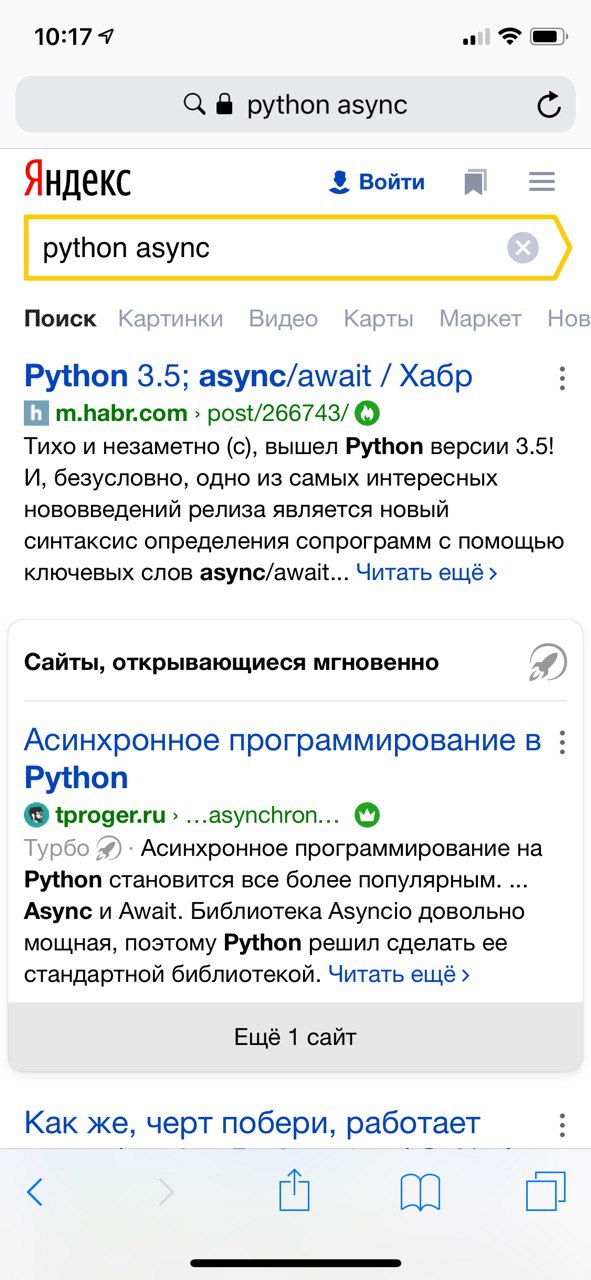
Task: Switch to the Картинки tab
Action: tap(170, 319)
